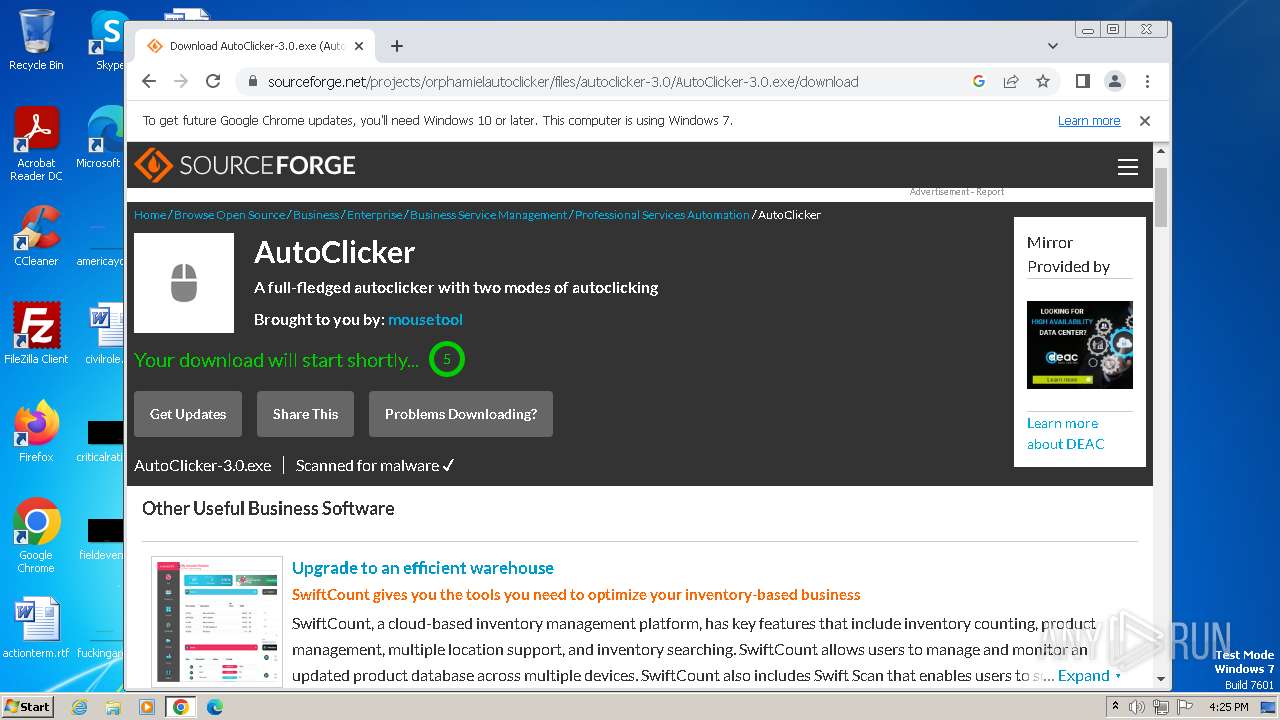
Task: Open the media player taskbar icon
Action: point(147,707)
